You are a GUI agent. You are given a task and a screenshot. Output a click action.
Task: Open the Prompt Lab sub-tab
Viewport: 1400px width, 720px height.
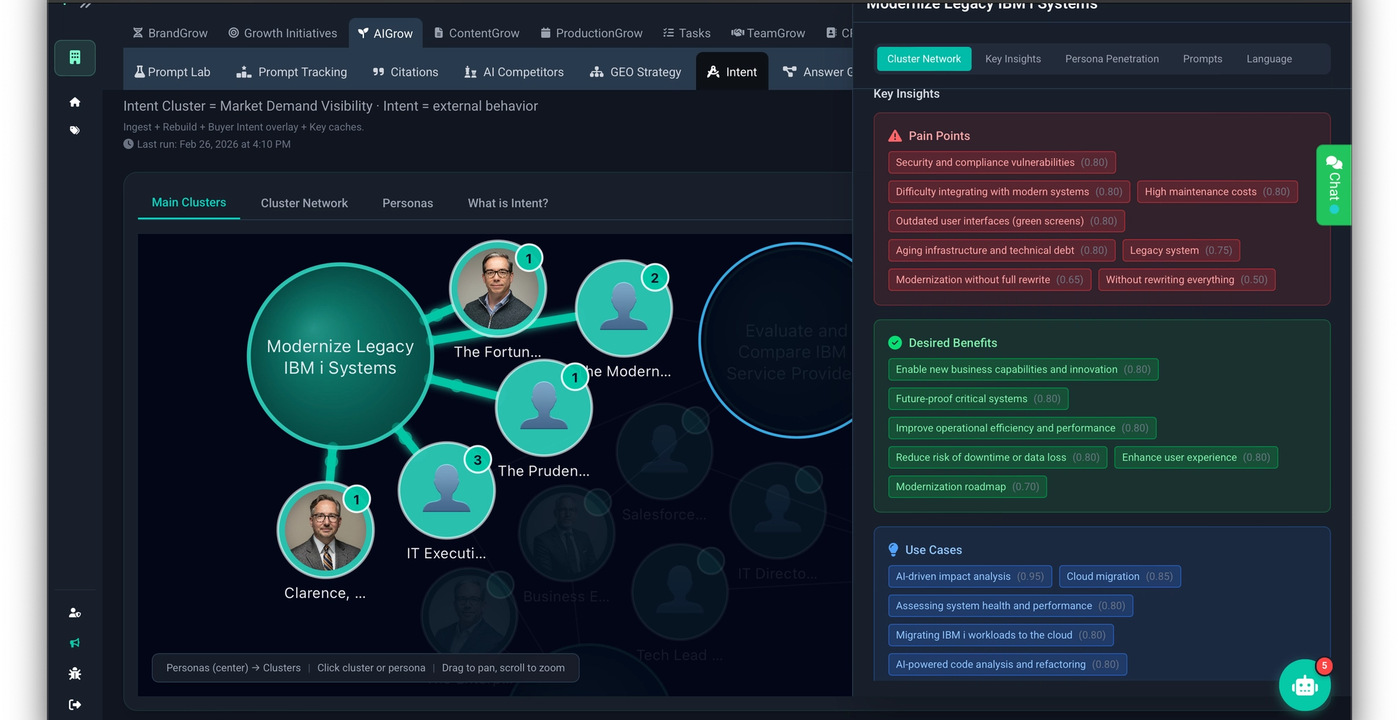tap(172, 72)
